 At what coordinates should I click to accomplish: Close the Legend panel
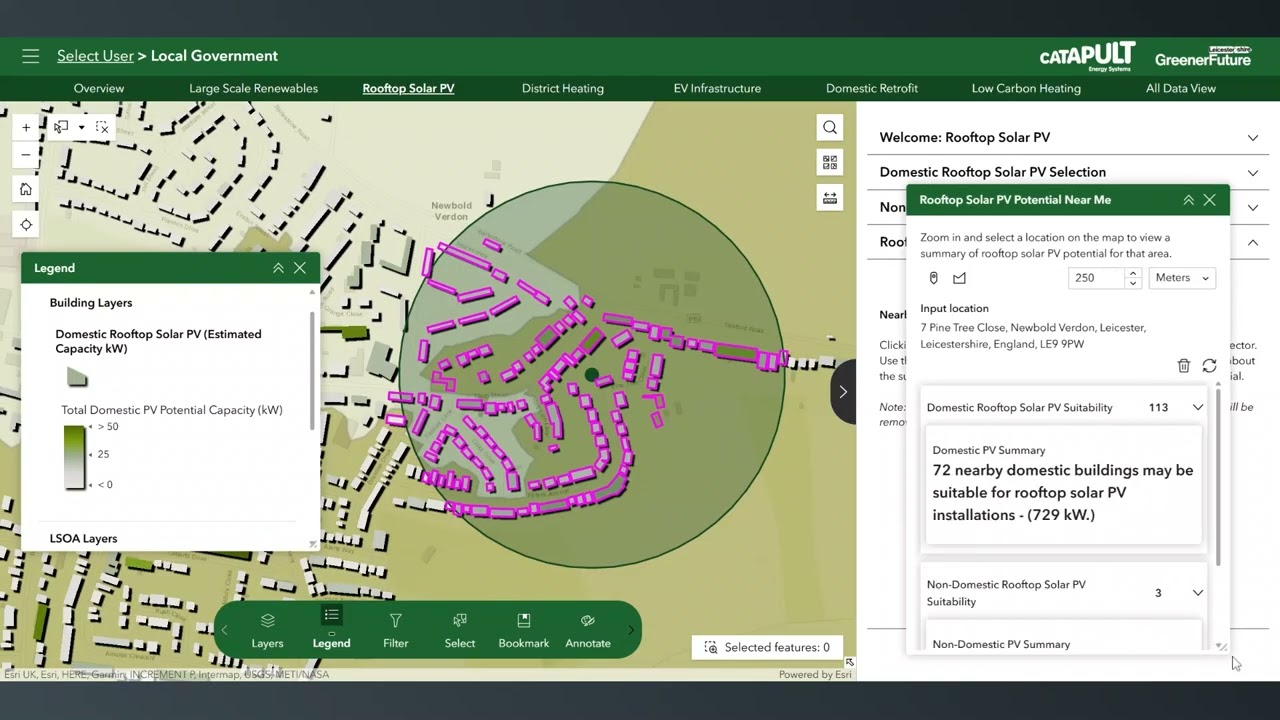[x=300, y=268]
